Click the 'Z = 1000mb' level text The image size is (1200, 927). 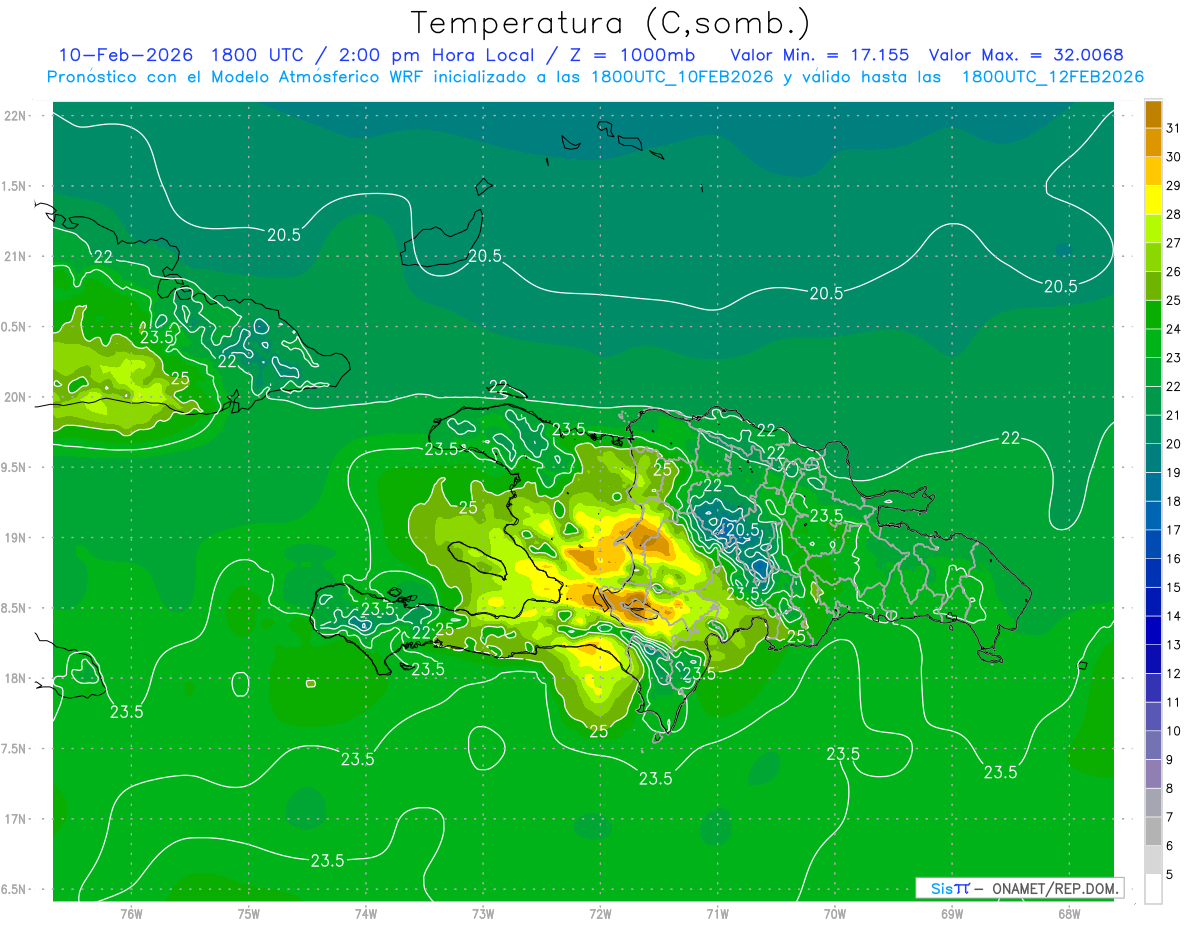(633, 54)
